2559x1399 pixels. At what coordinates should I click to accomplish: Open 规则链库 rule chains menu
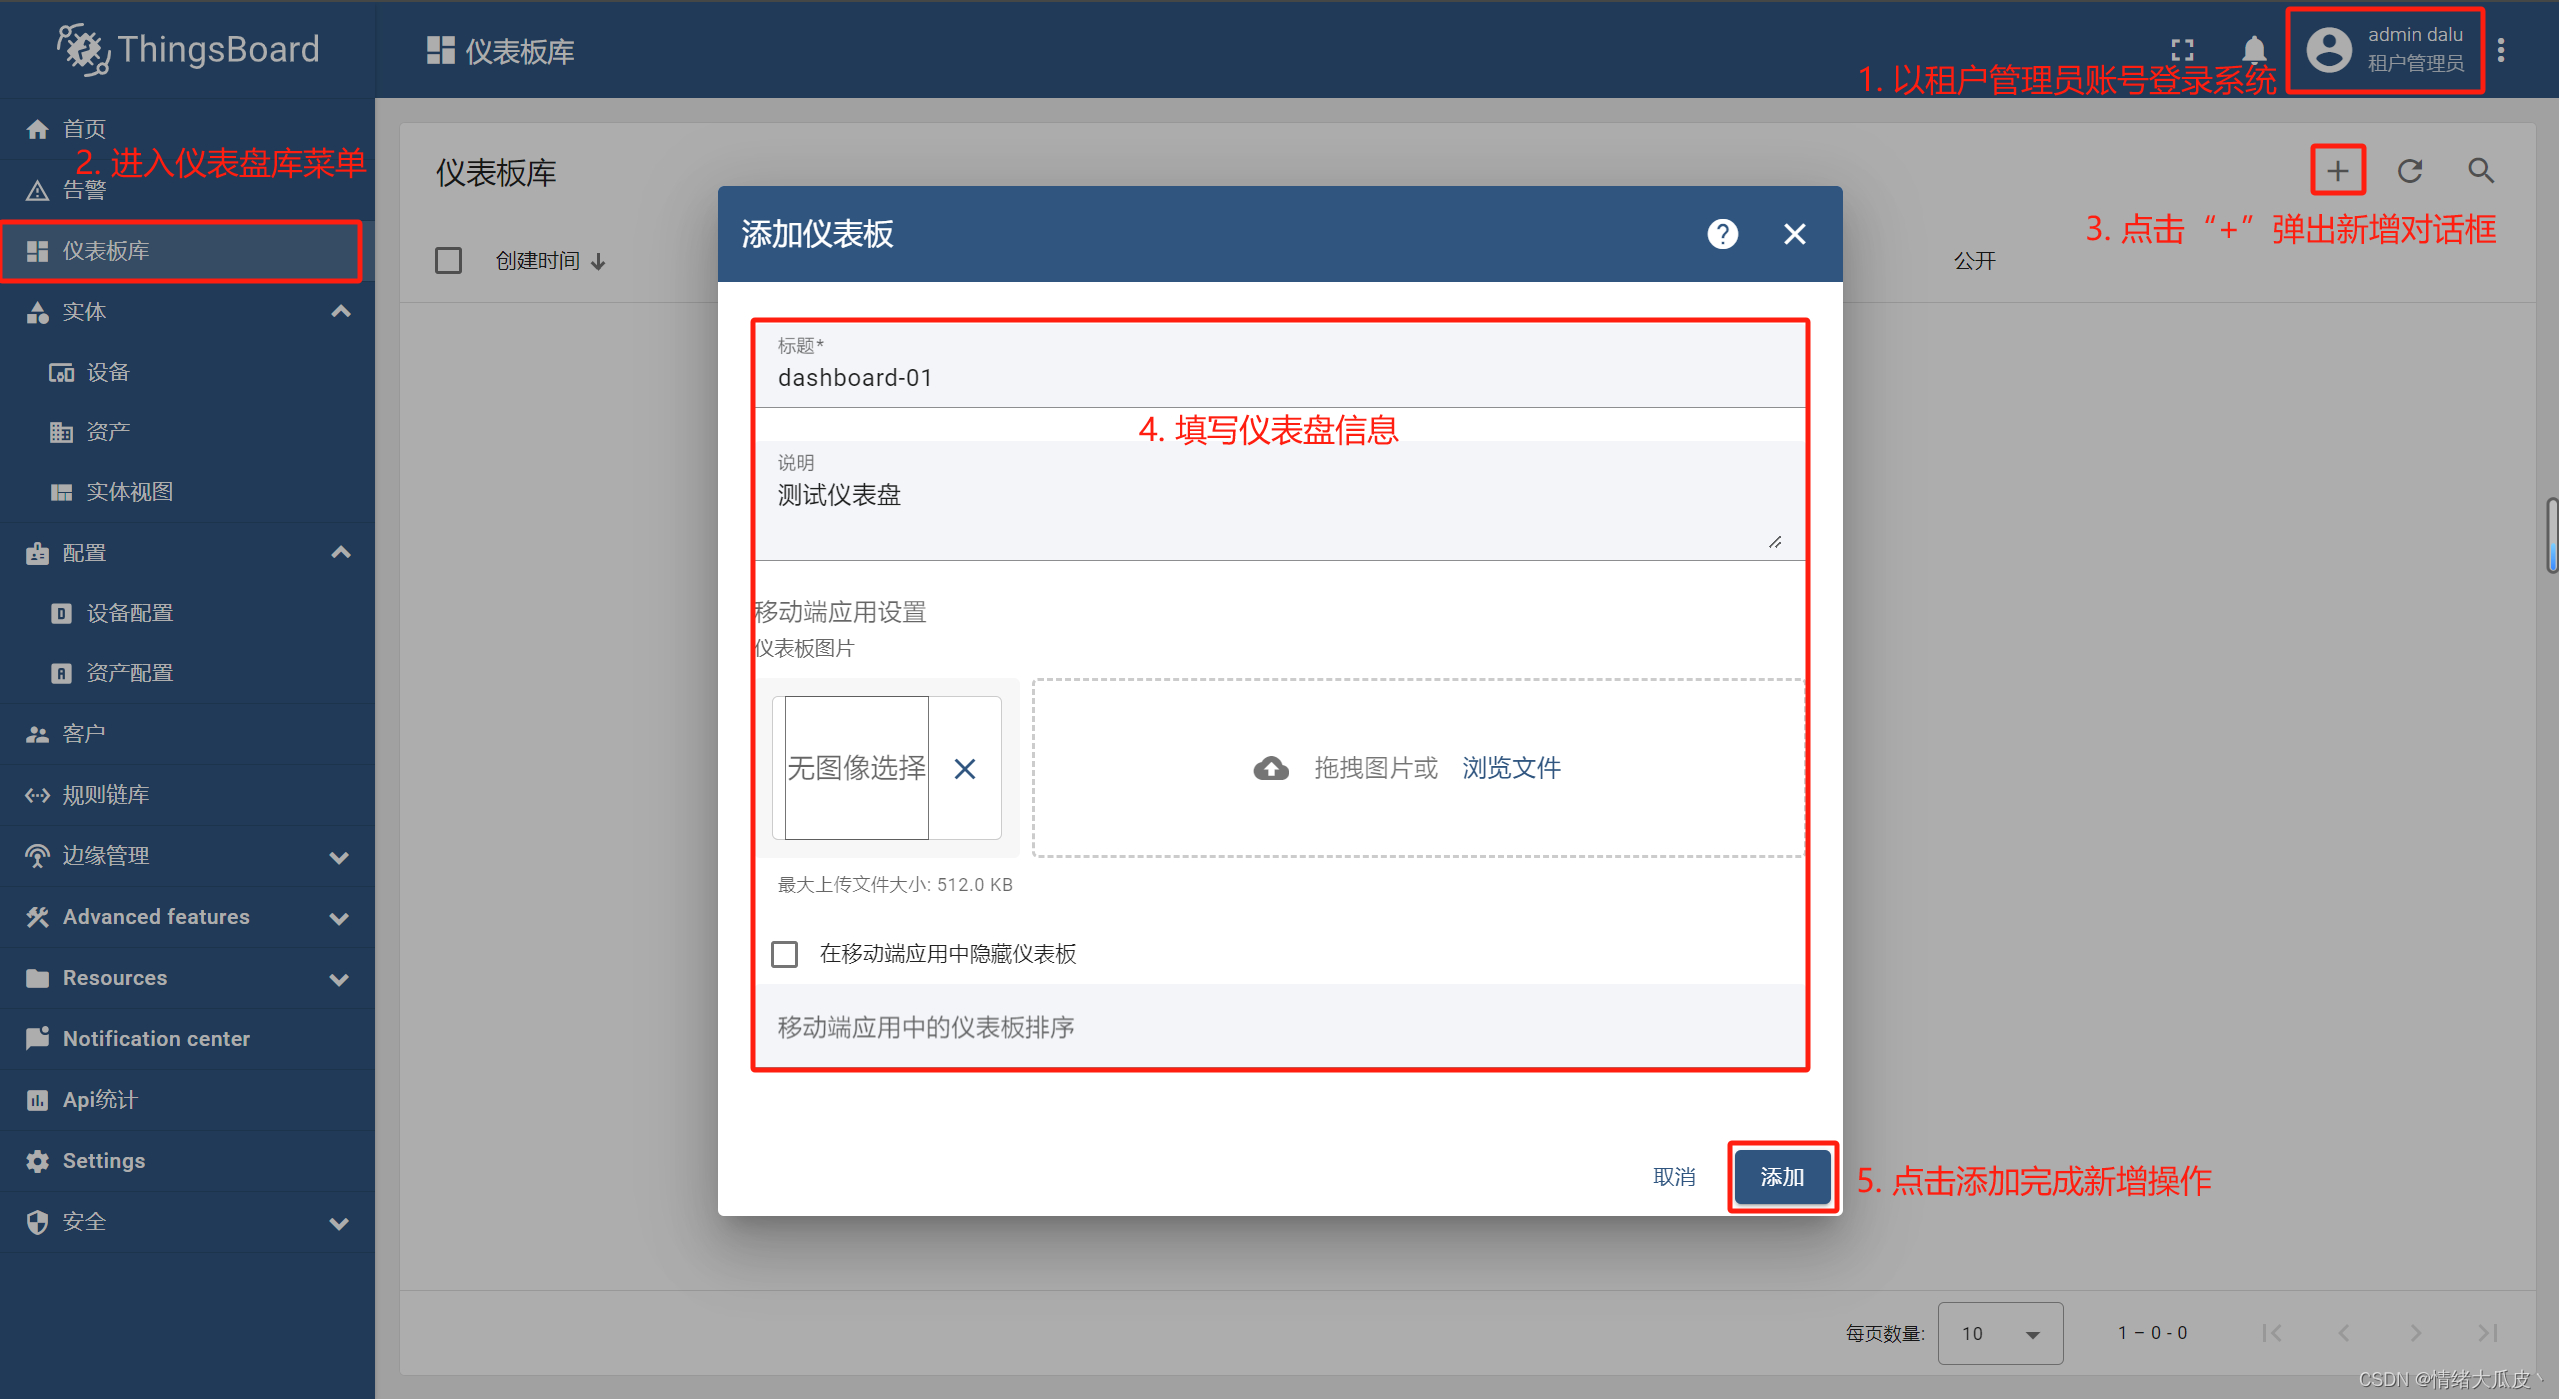187,795
